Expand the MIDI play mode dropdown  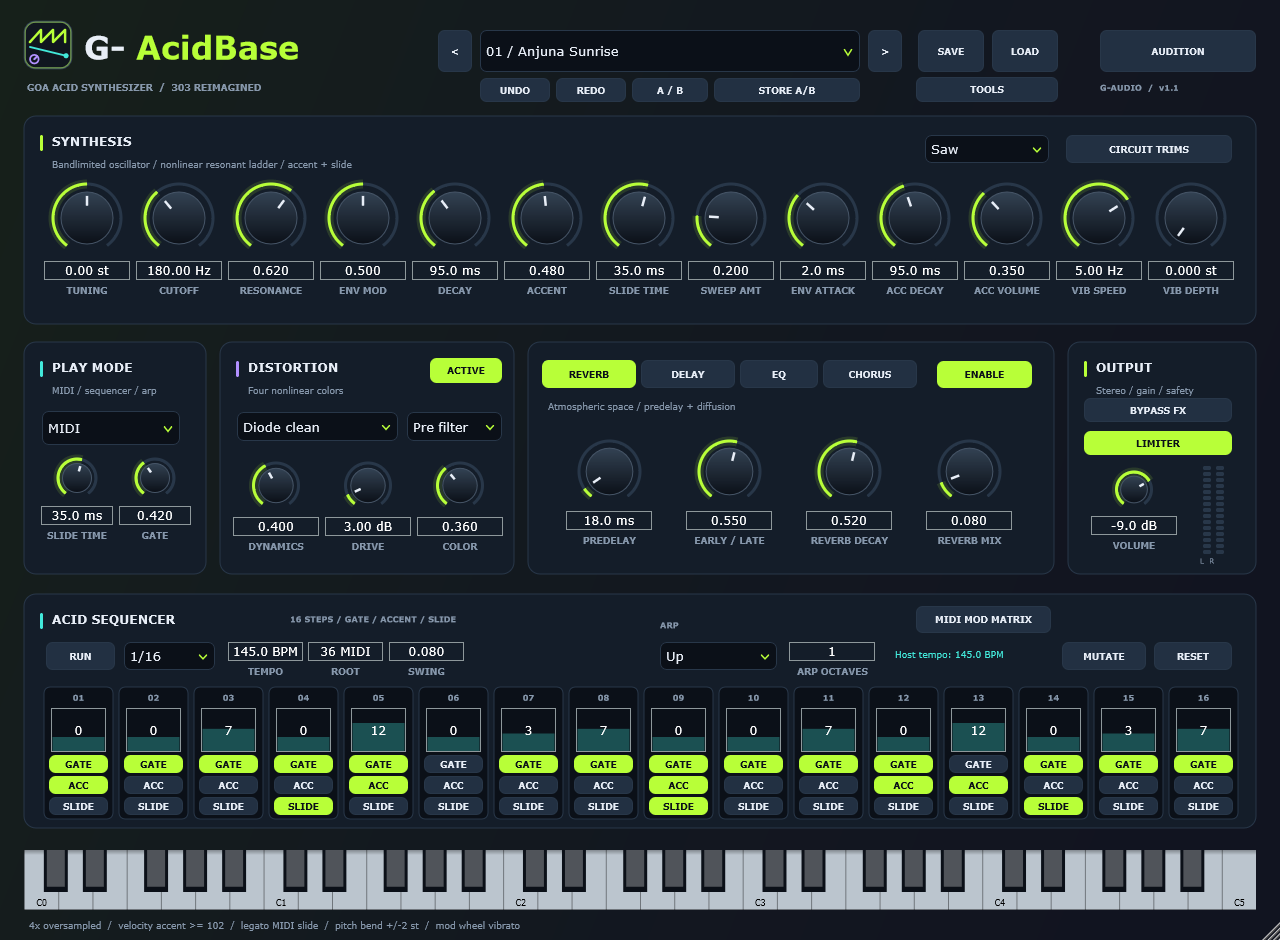111,428
